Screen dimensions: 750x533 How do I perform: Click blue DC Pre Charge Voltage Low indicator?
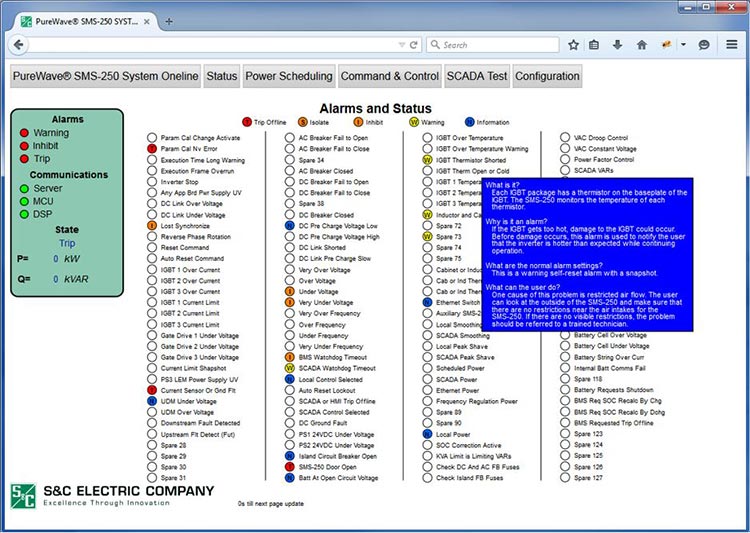tap(289, 225)
